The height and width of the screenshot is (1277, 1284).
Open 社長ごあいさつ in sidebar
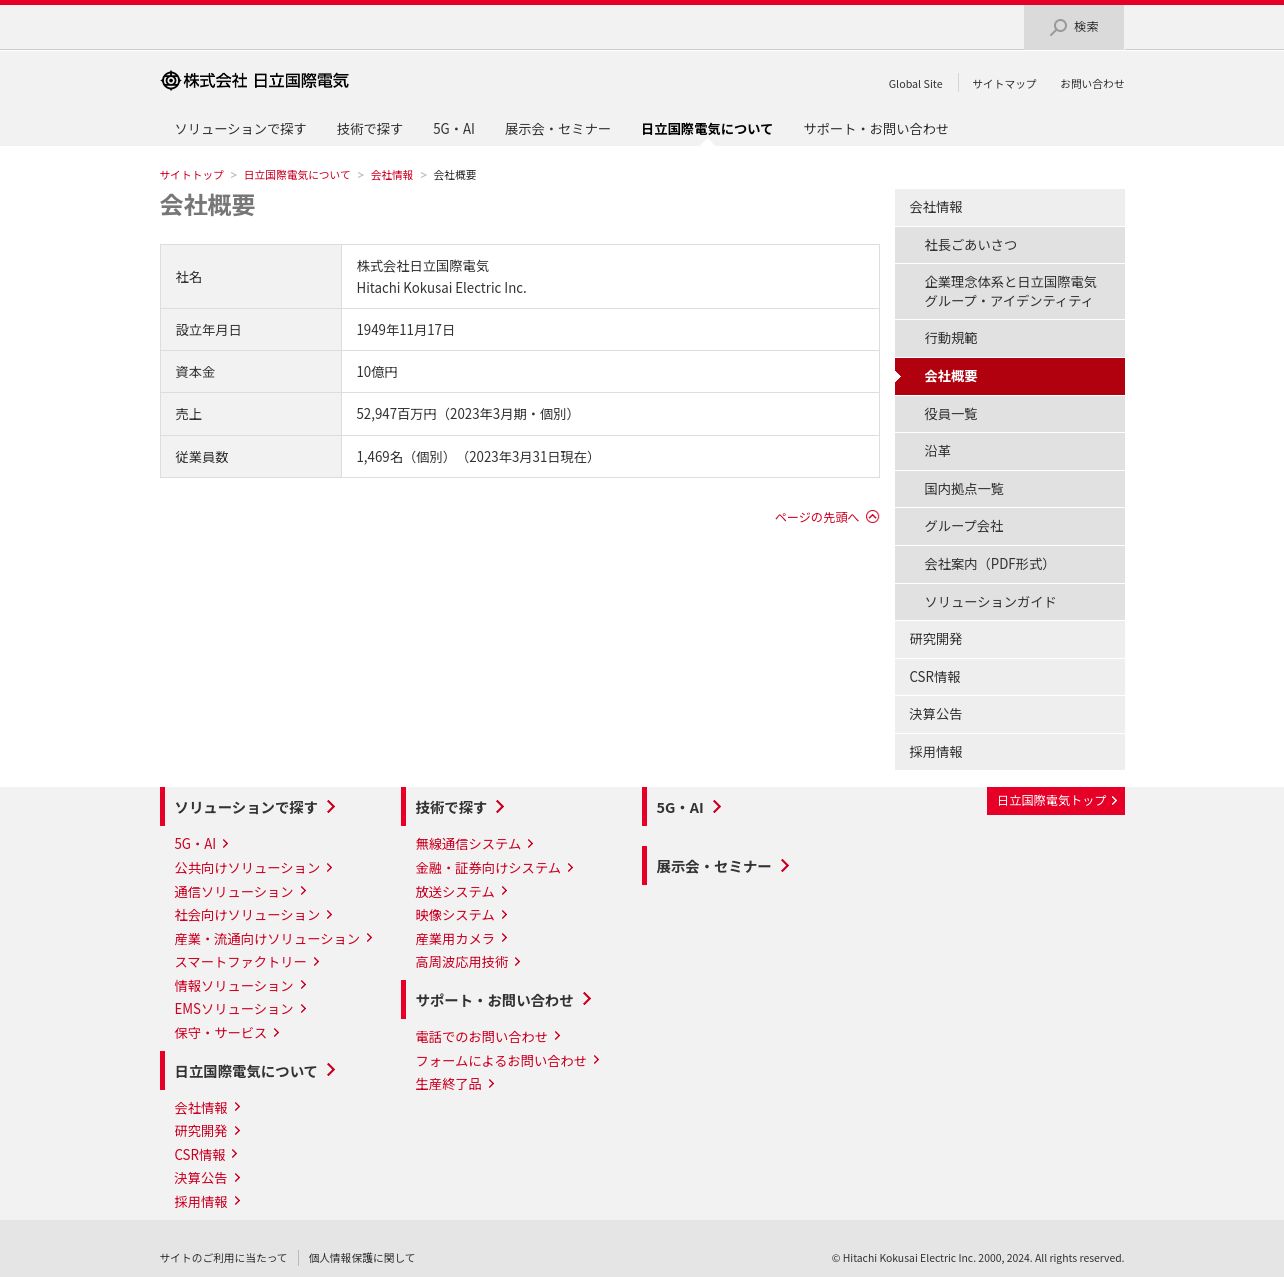[1010, 245]
